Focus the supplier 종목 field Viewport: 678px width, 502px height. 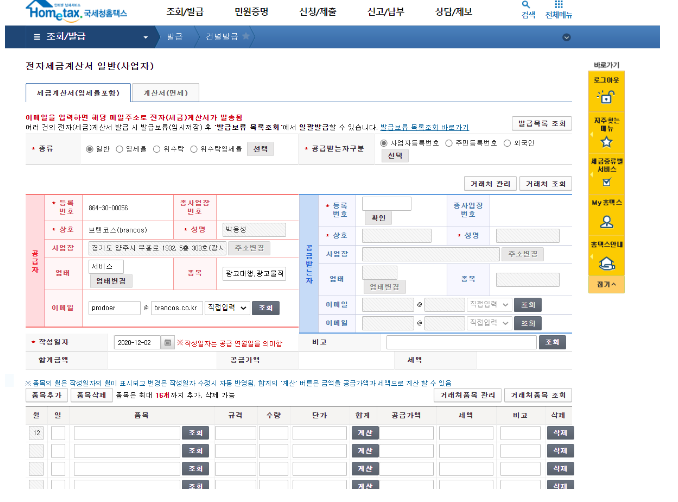click(x=254, y=273)
